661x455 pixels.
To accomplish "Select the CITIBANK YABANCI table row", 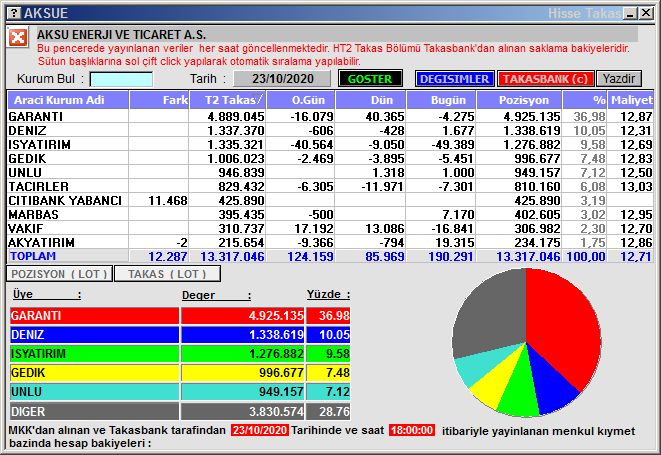I will (330, 200).
